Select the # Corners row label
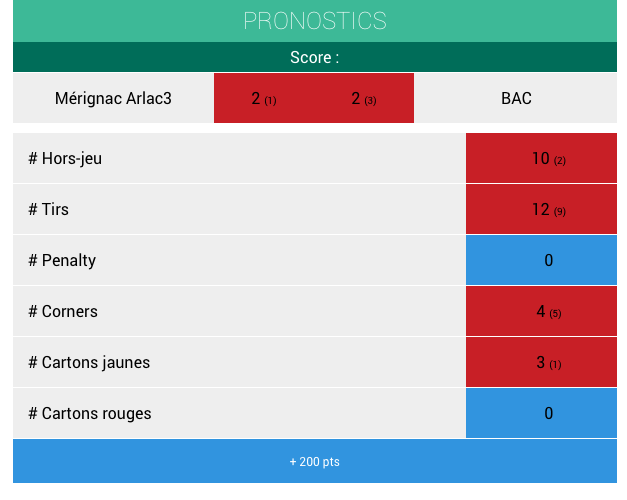Viewport: 627px width, 500px height. 63,312
